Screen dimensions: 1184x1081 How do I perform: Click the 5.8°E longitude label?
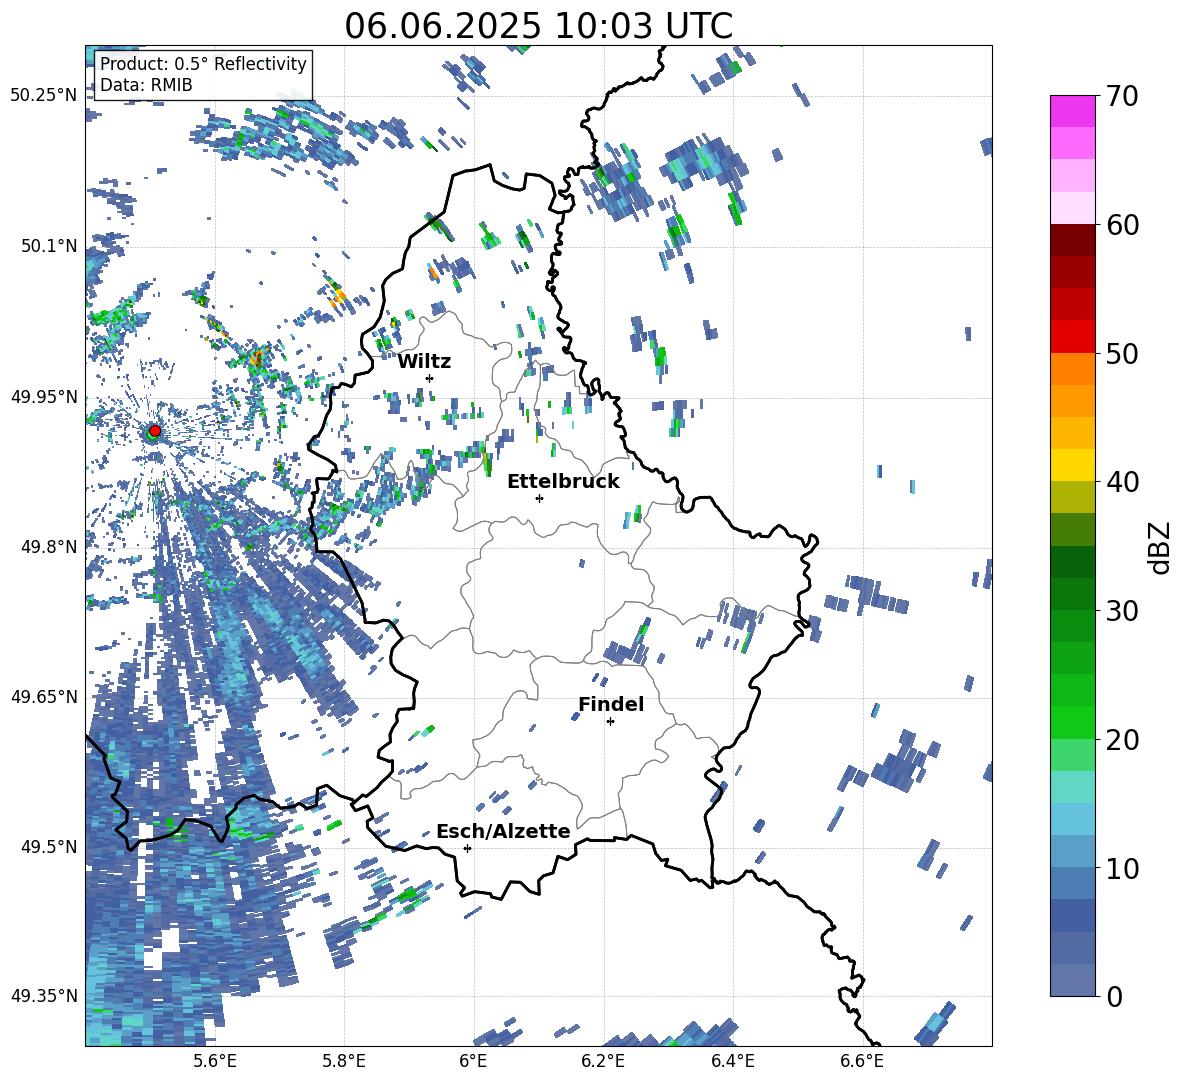(345, 1061)
